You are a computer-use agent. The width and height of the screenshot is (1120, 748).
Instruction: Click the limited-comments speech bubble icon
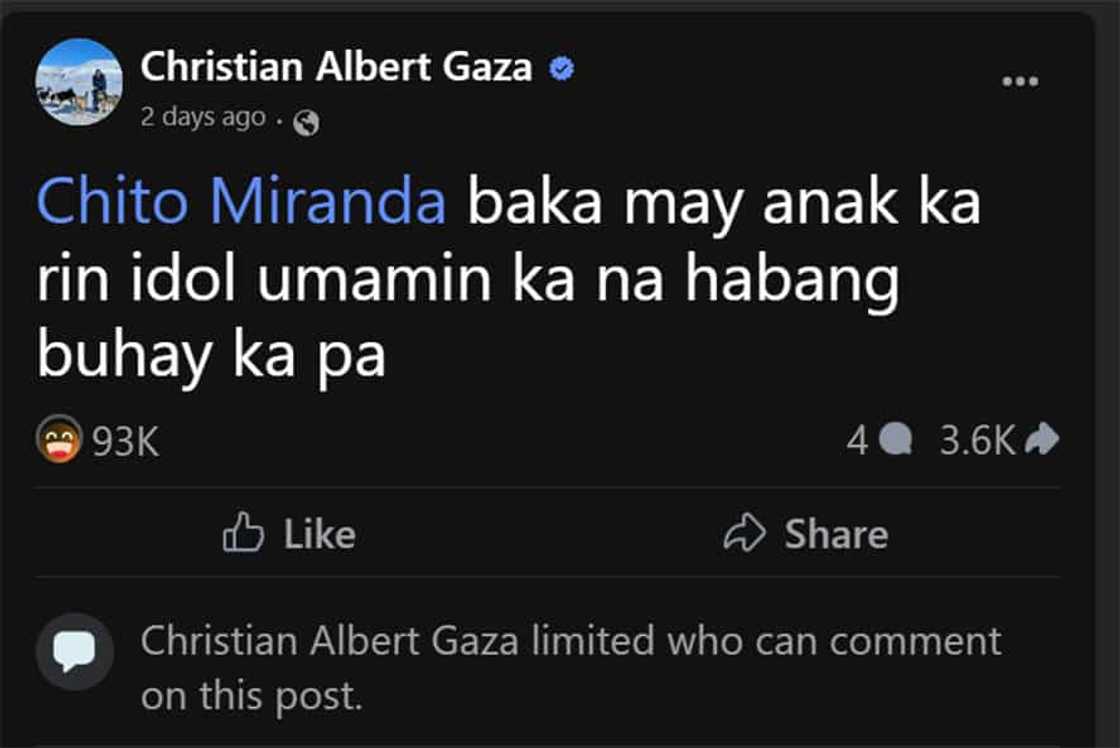tap(75, 651)
